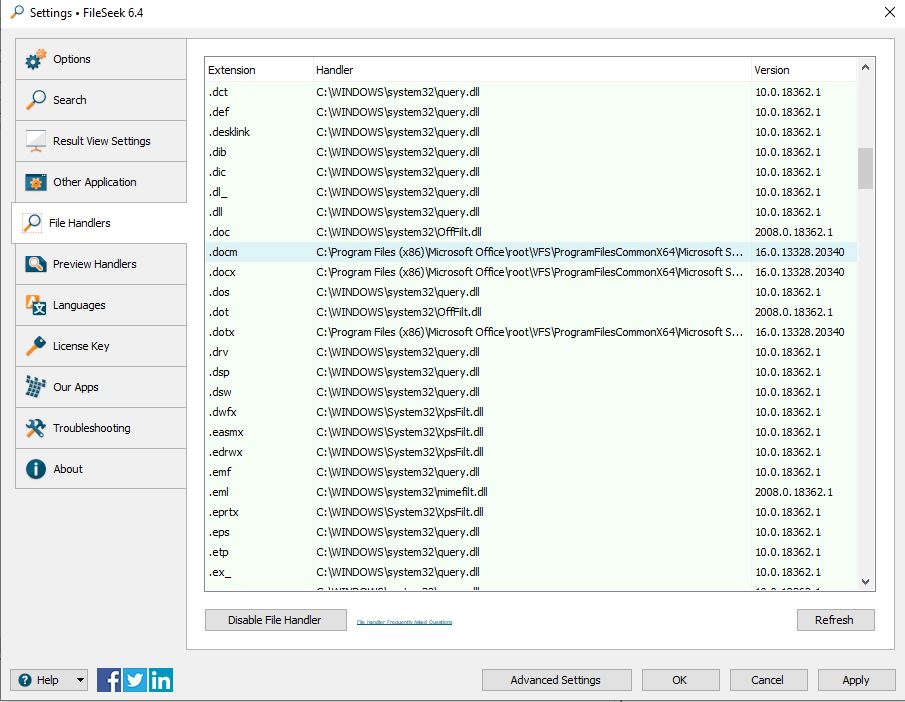Open File Handler Frequently Asked Questions link

coord(404,622)
